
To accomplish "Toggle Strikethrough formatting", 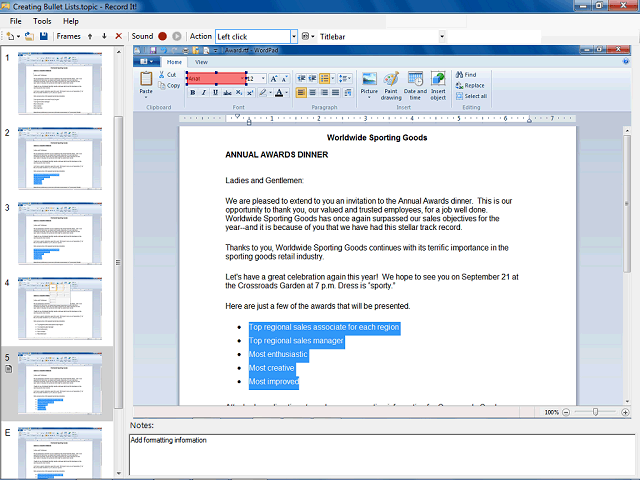I will click(x=227, y=93).
